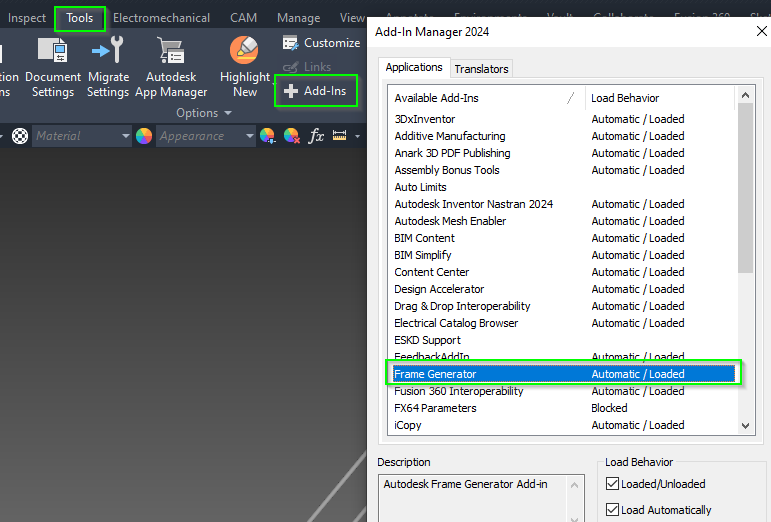This screenshot has height=522, width=771.
Task: Click the adjust appearance icon
Action: pyautogui.click(x=267, y=136)
